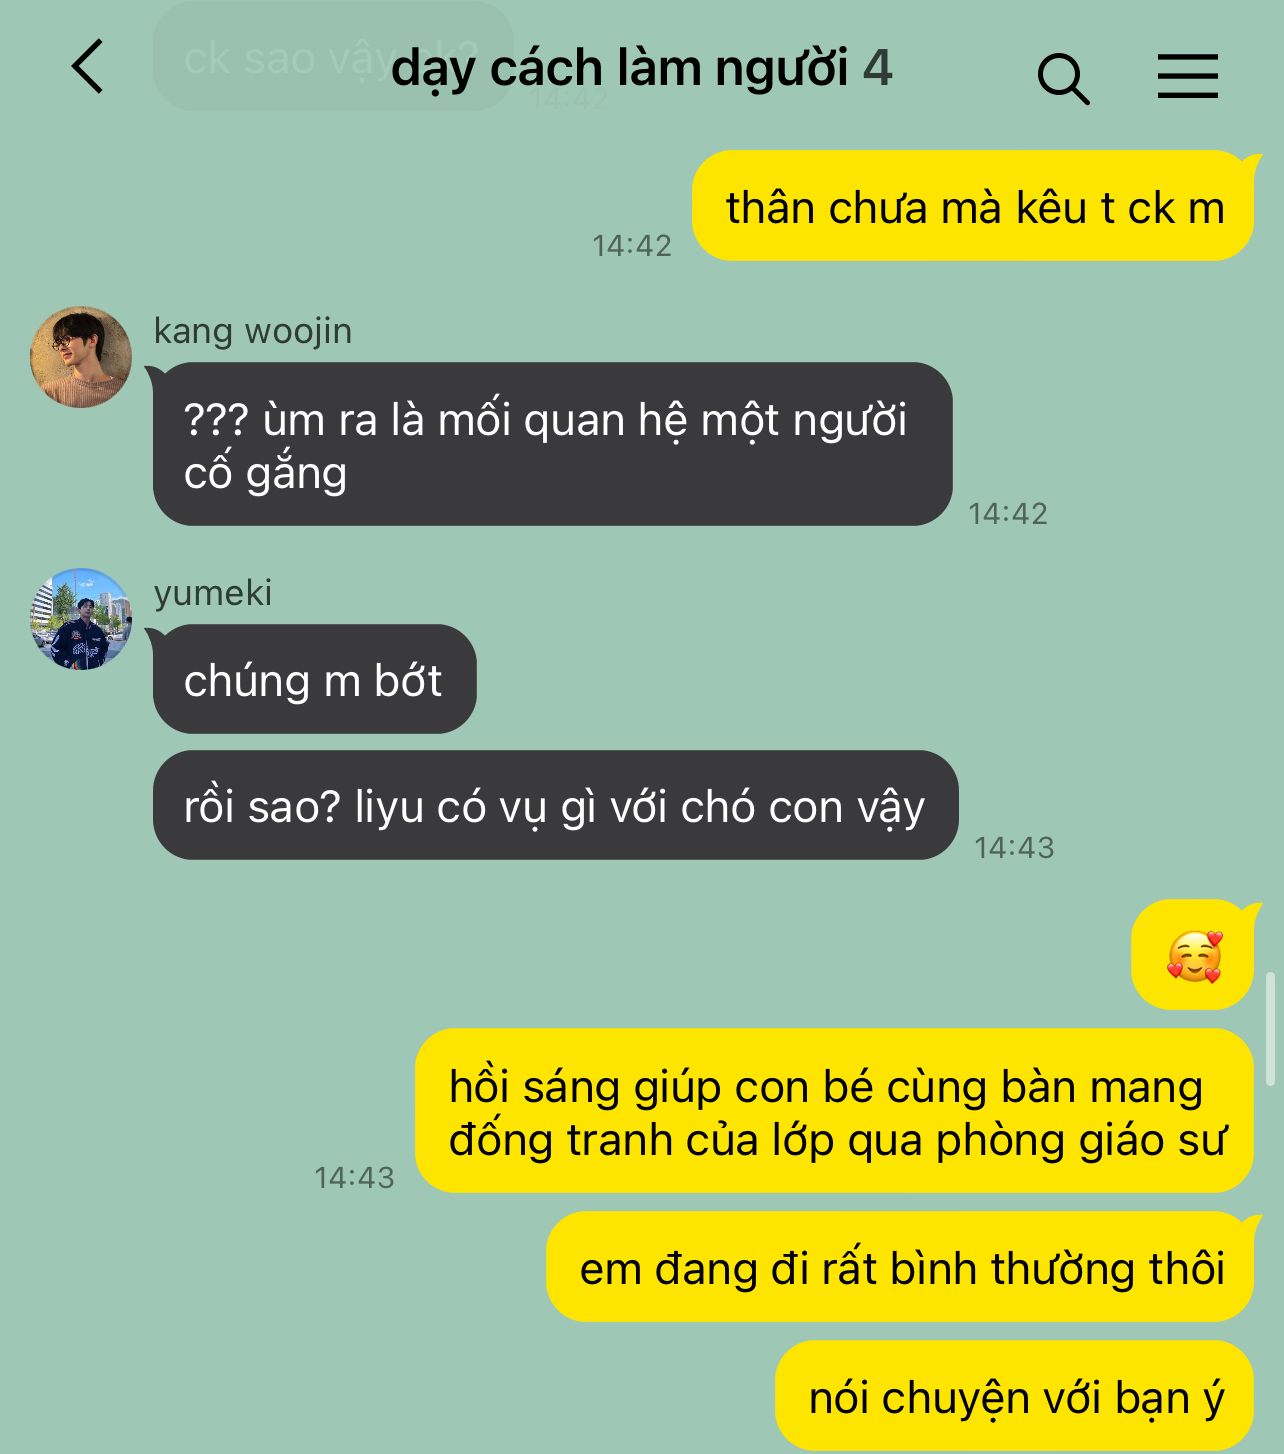This screenshot has width=1284, height=1454.
Task: Tap sender name kang woojin
Action: (x=253, y=331)
